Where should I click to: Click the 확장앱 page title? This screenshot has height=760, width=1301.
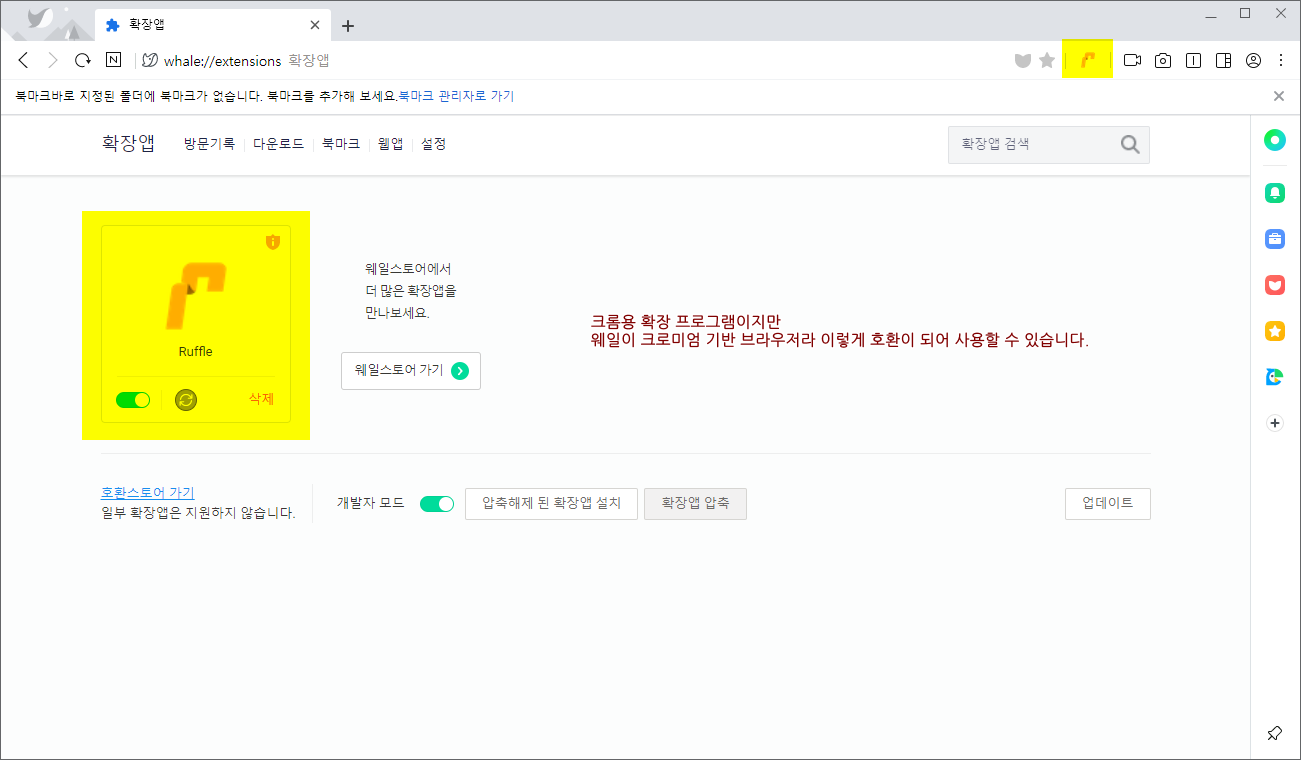(x=128, y=143)
